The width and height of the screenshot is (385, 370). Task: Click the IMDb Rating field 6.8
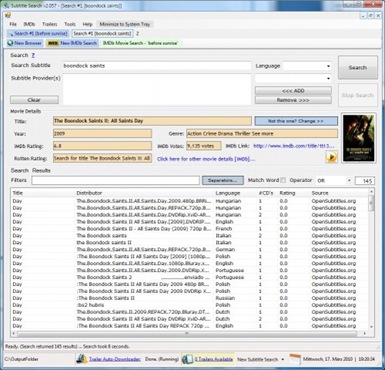[x=102, y=146]
